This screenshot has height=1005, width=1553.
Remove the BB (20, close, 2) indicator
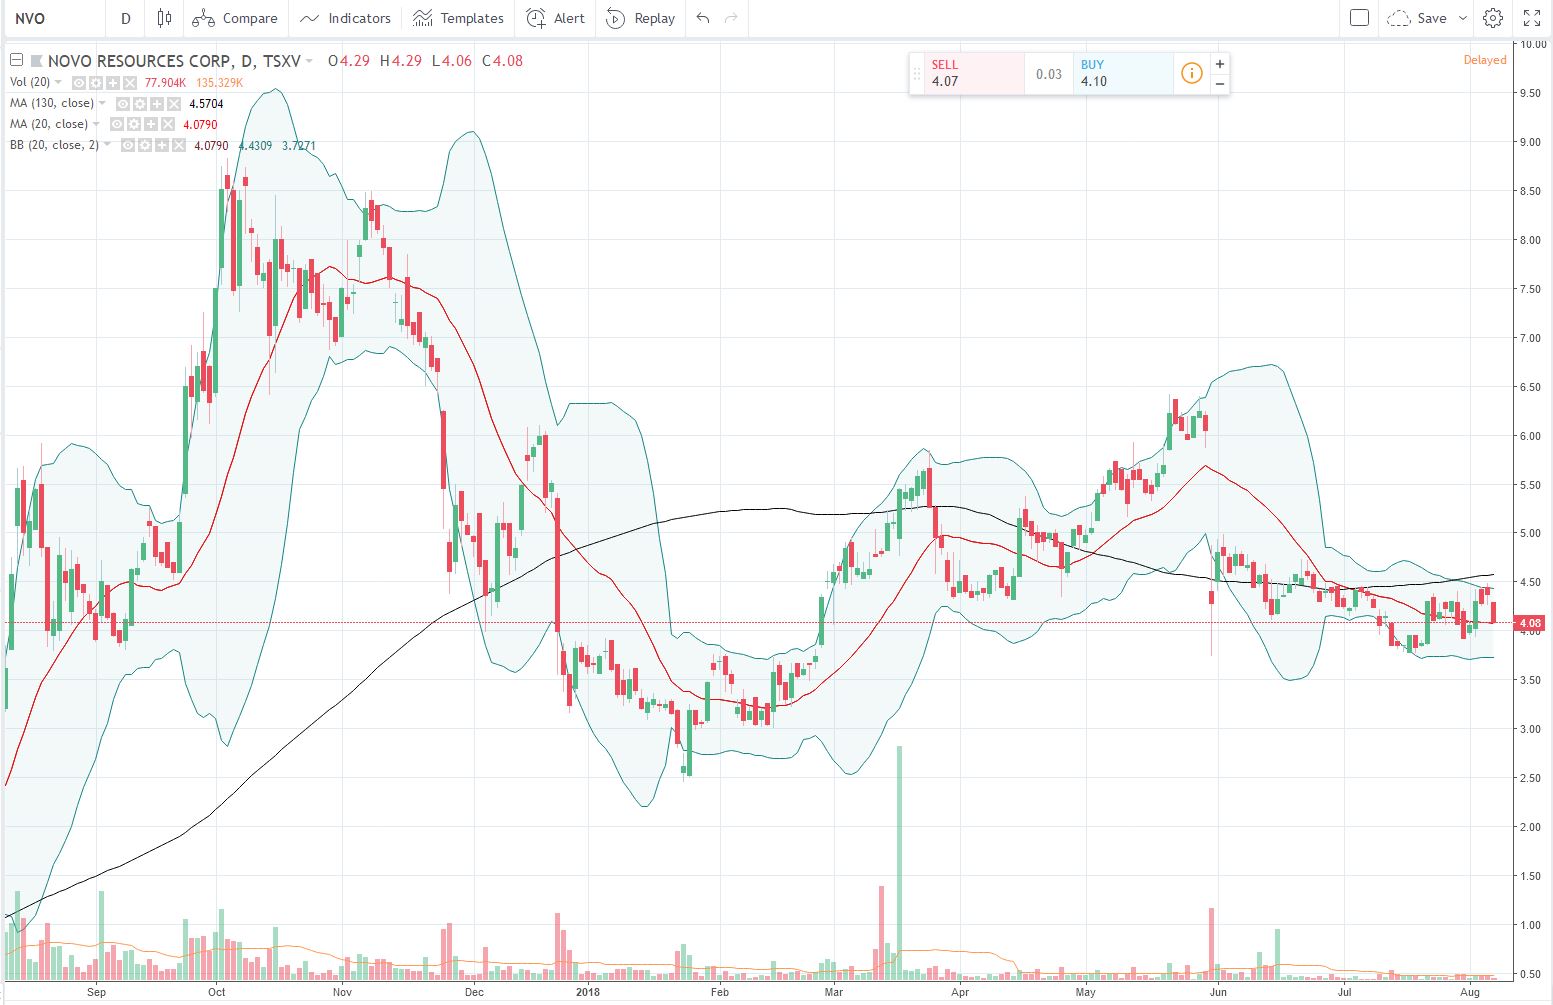coord(178,145)
